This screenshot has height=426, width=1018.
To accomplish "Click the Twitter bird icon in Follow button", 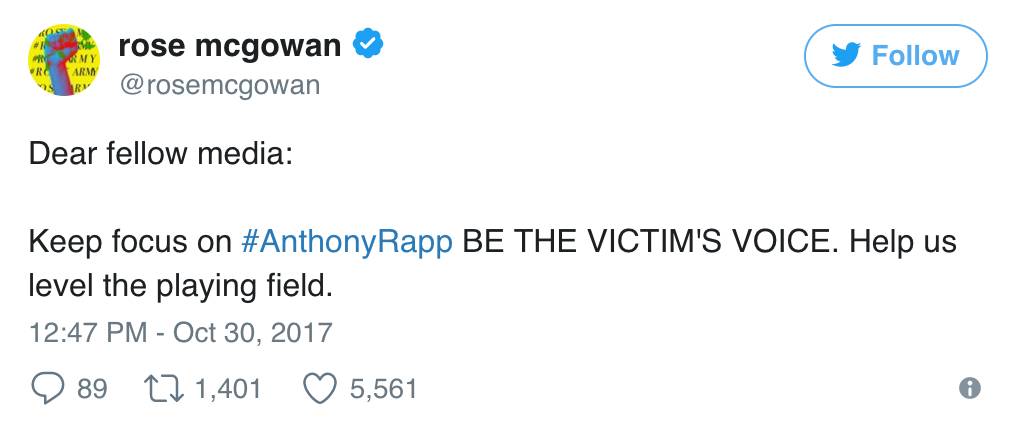I will (x=846, y=56).
